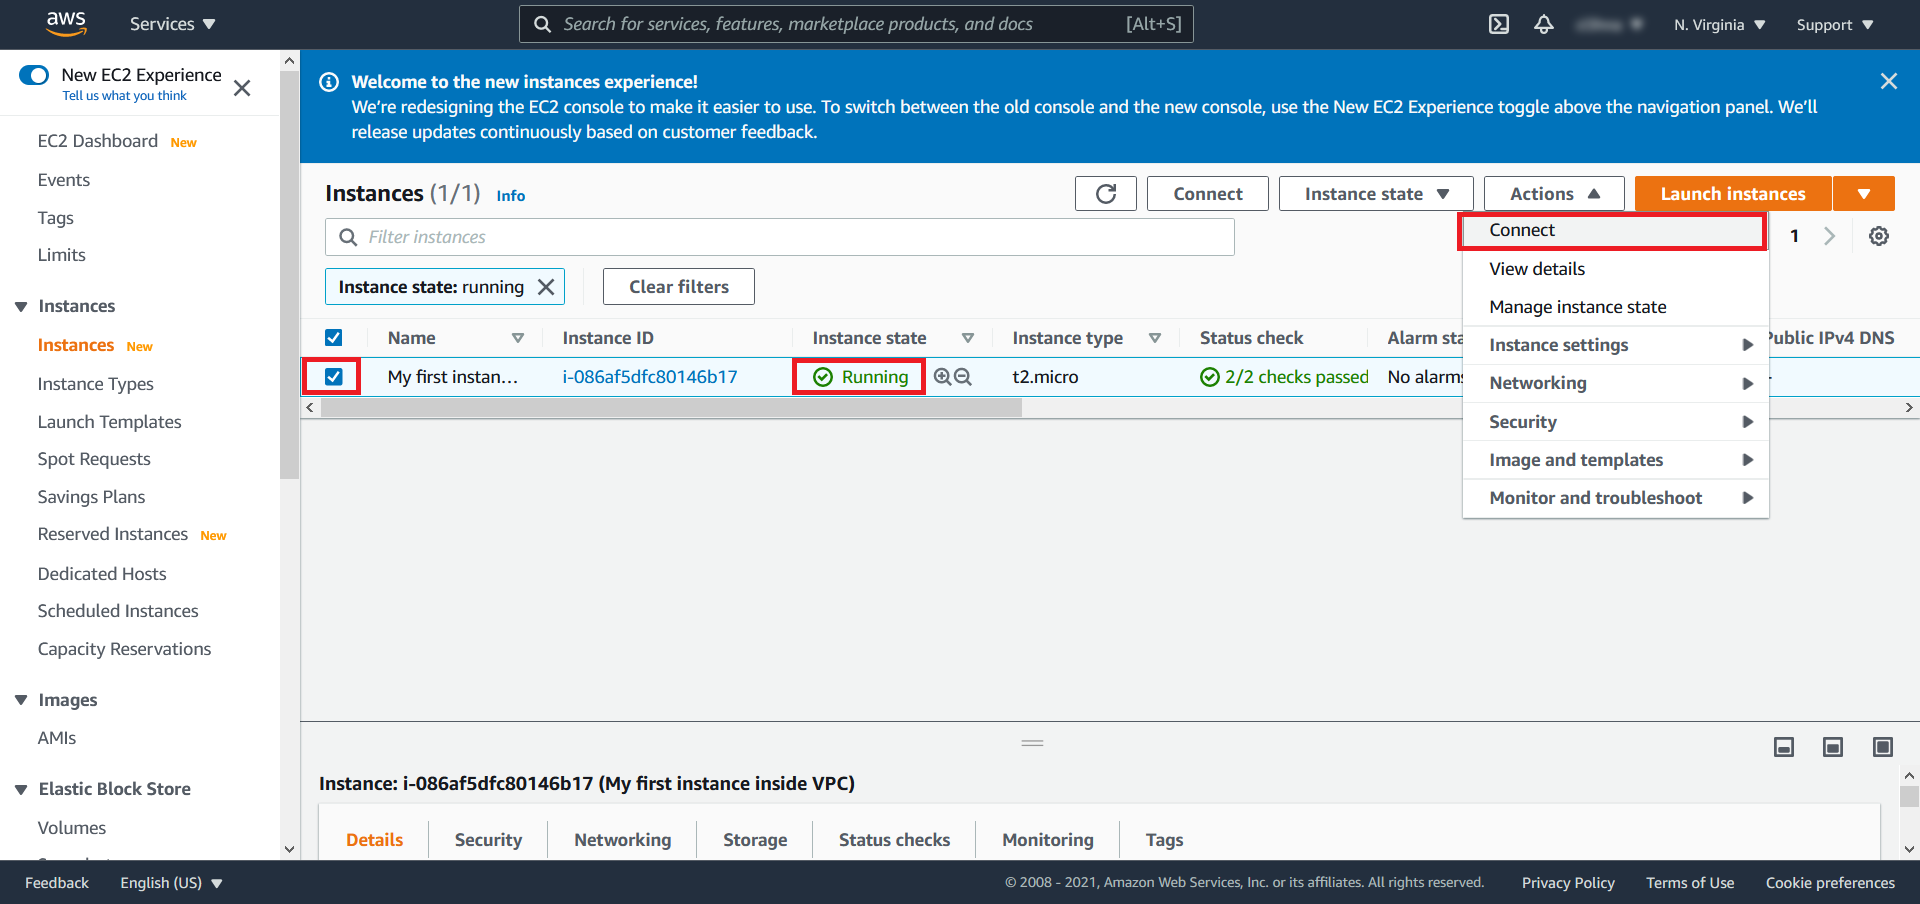Remove the Instance state running filter
Image resolution: width=1920 pixels, height=904 pixels.
(x=546, y=287)
